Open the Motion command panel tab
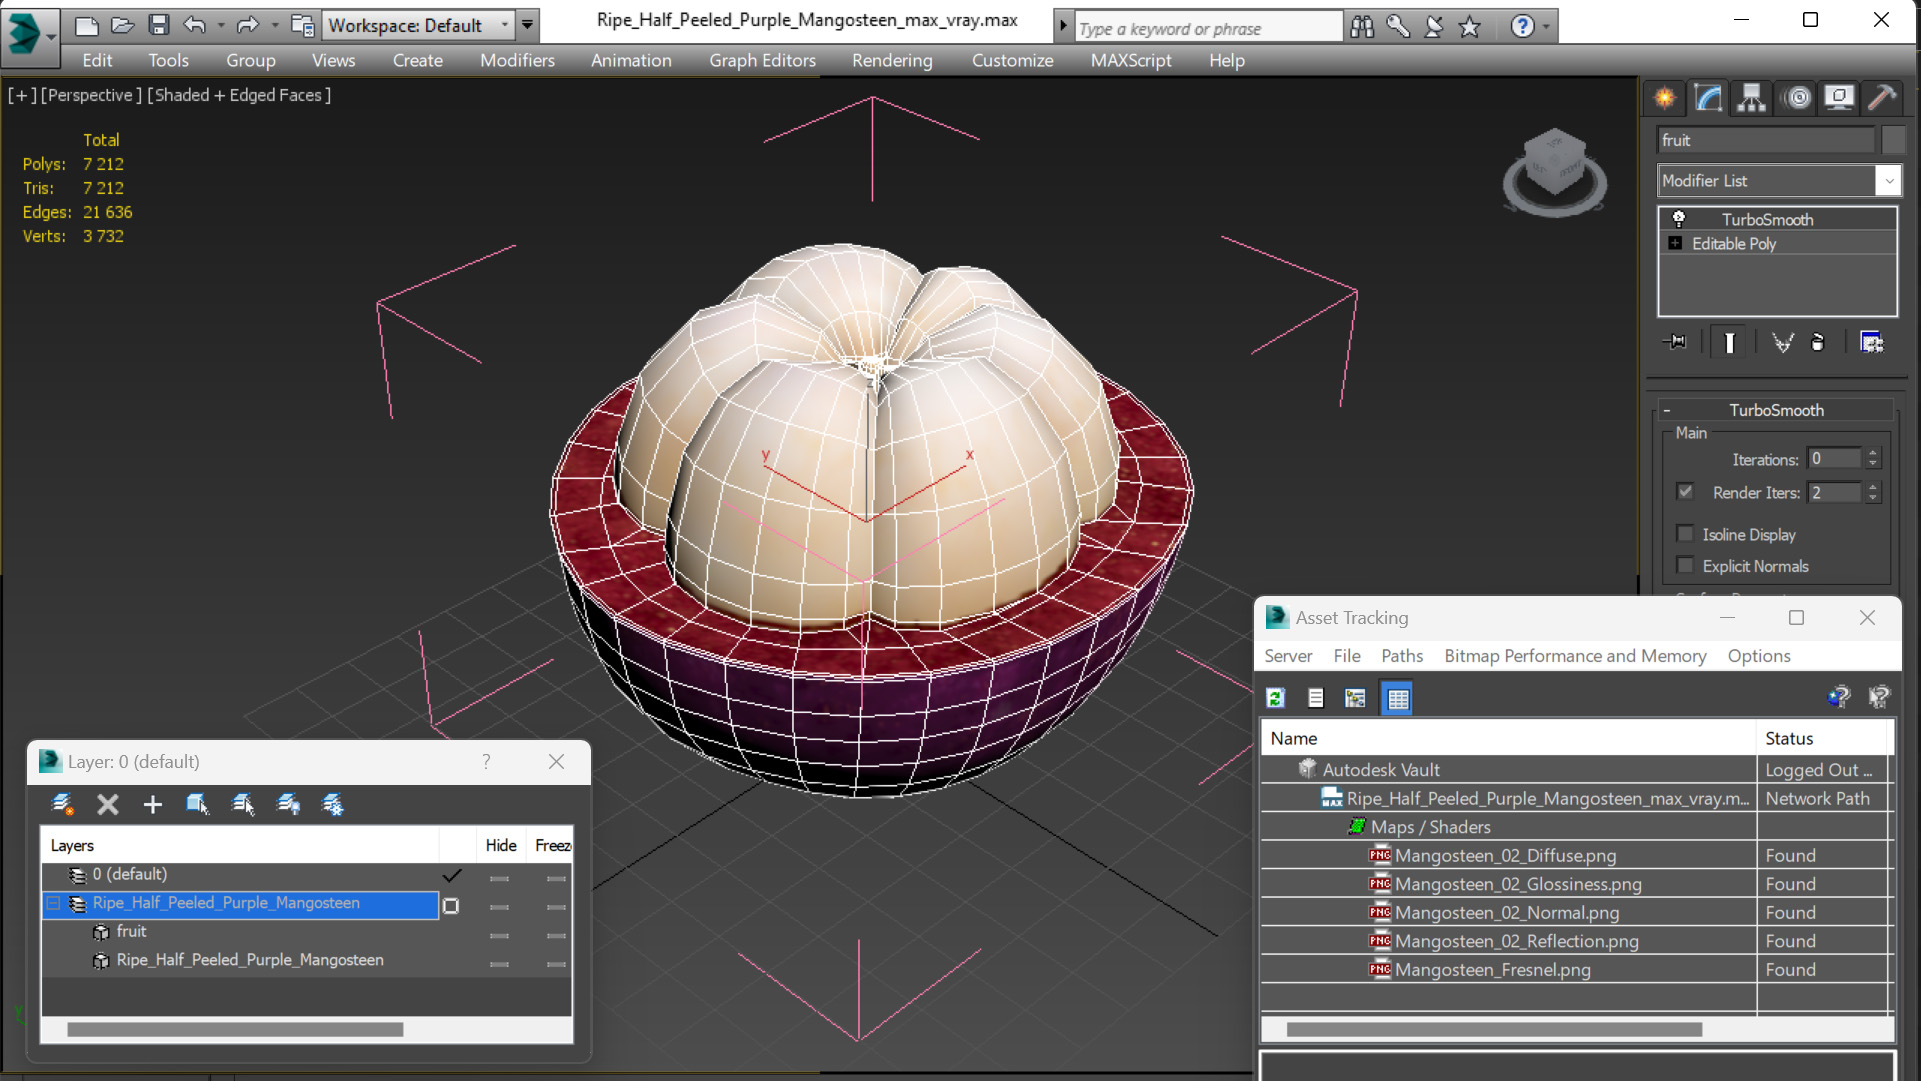The width and height of the screenshot is (1921, 1081). 1798,97
